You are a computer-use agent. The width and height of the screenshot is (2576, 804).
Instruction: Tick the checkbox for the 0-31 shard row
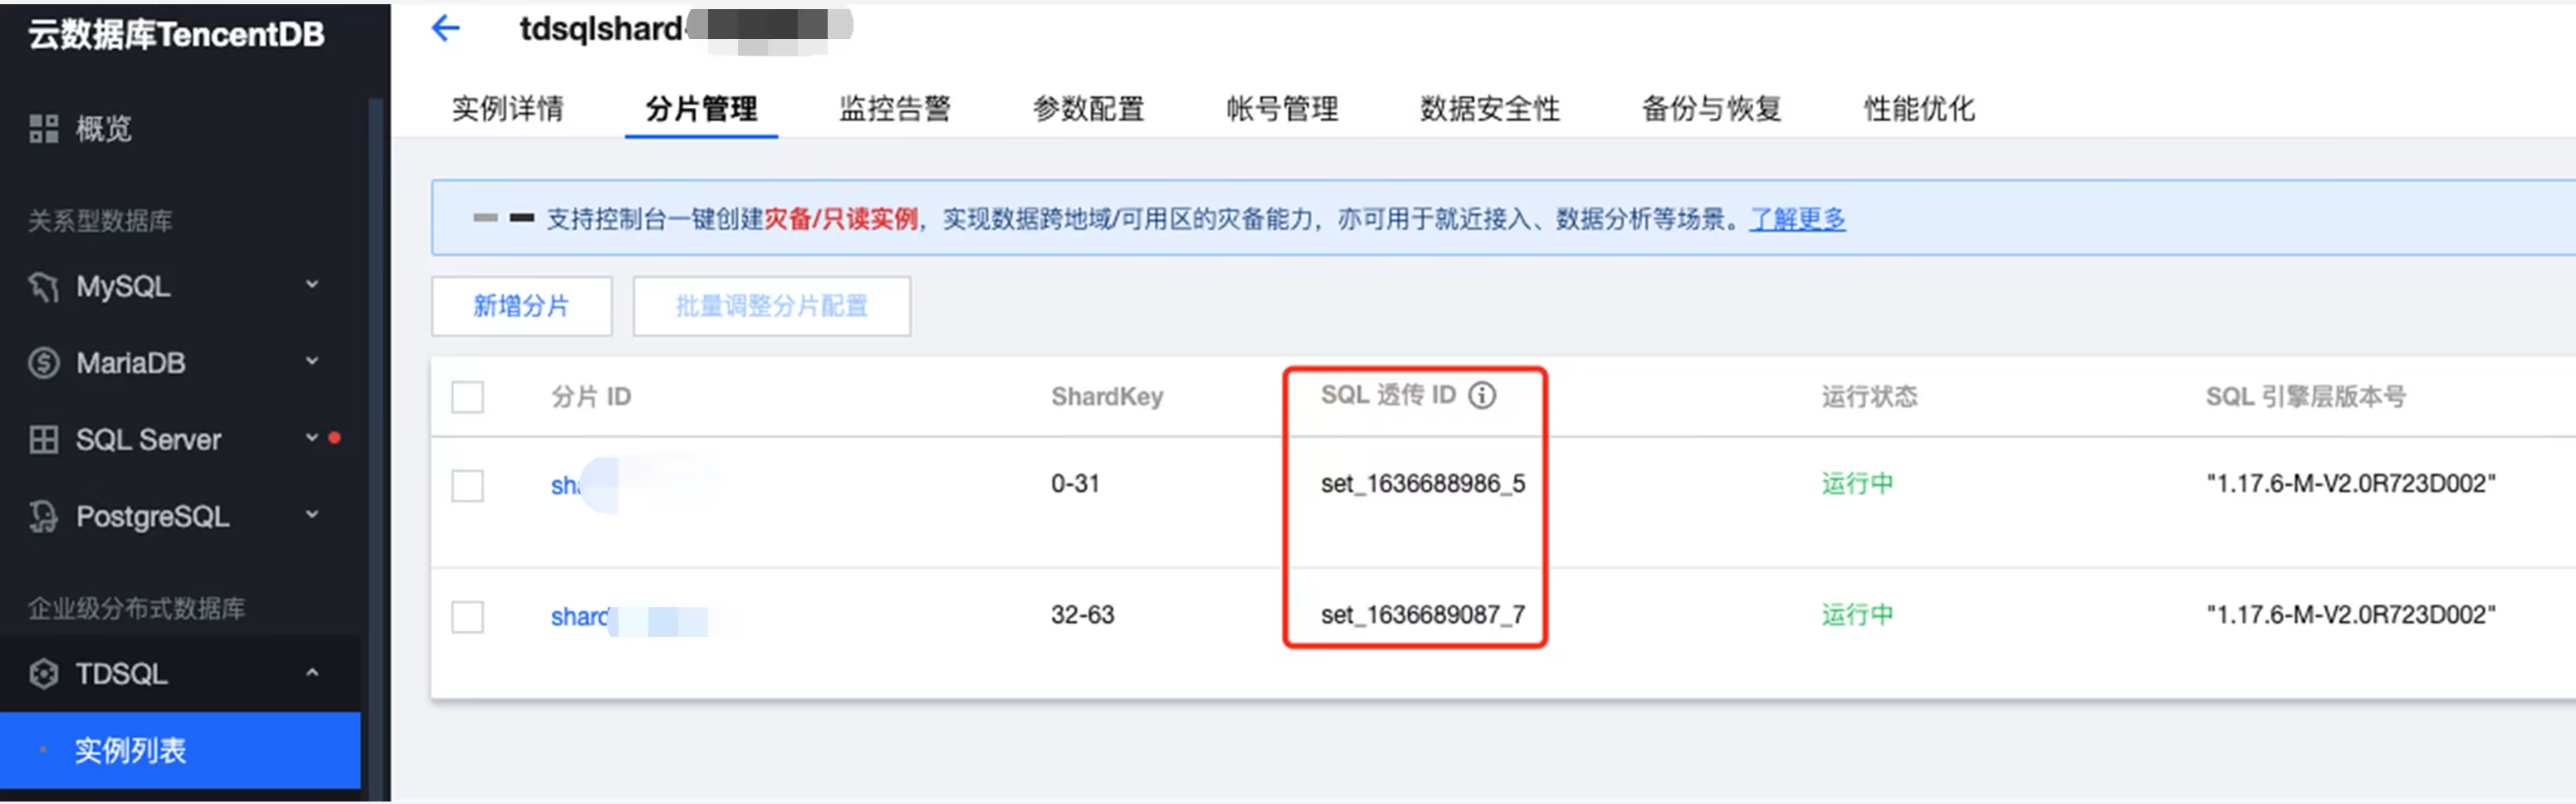tap(467, 485)
